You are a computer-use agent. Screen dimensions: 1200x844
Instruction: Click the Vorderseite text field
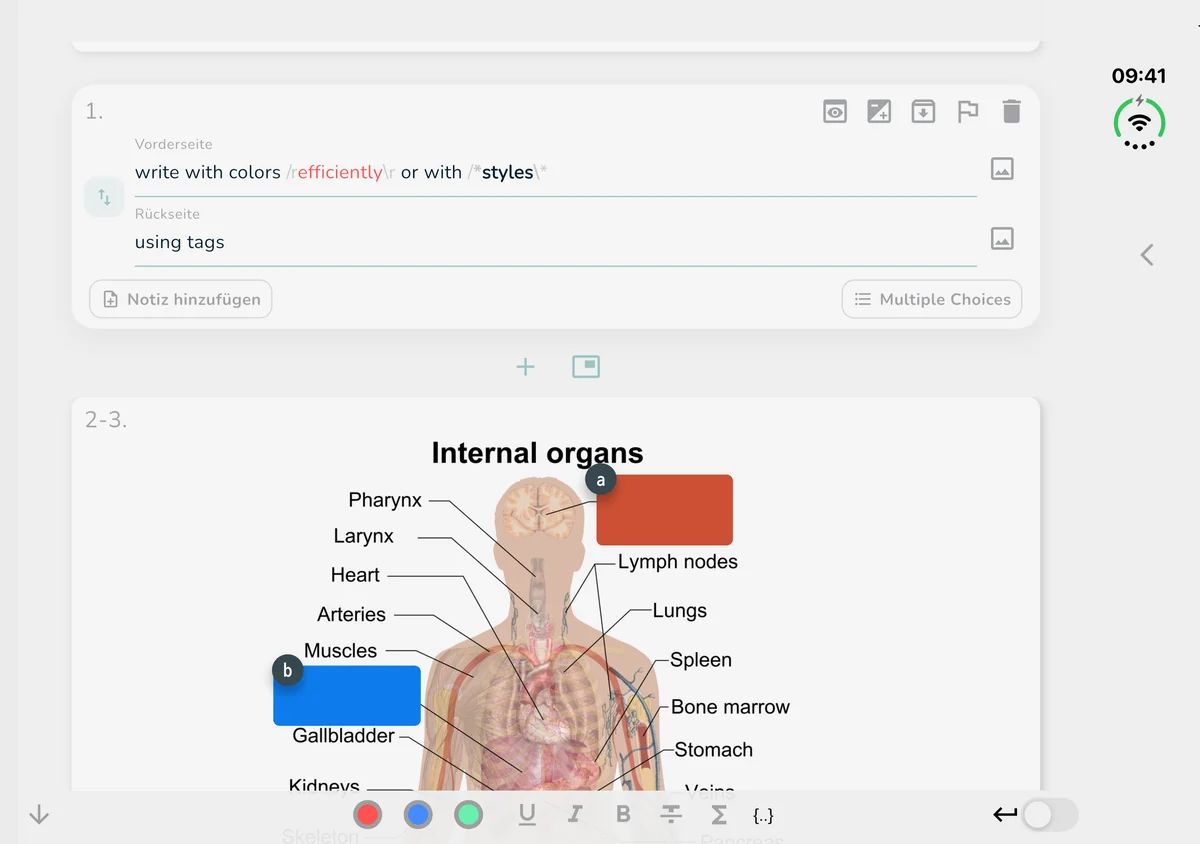(x=555, y=172)
